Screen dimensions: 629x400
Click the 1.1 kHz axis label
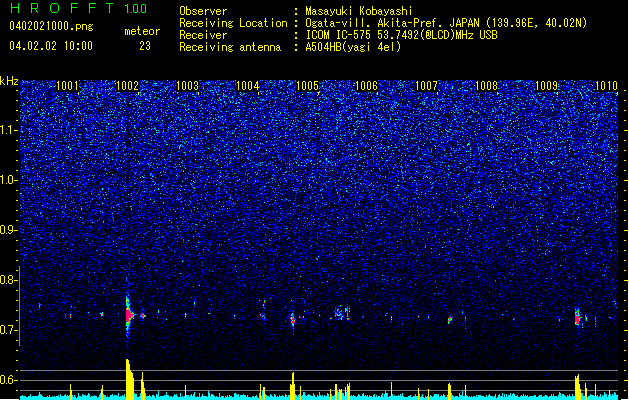pyautogui.click(x=9, y=130)
